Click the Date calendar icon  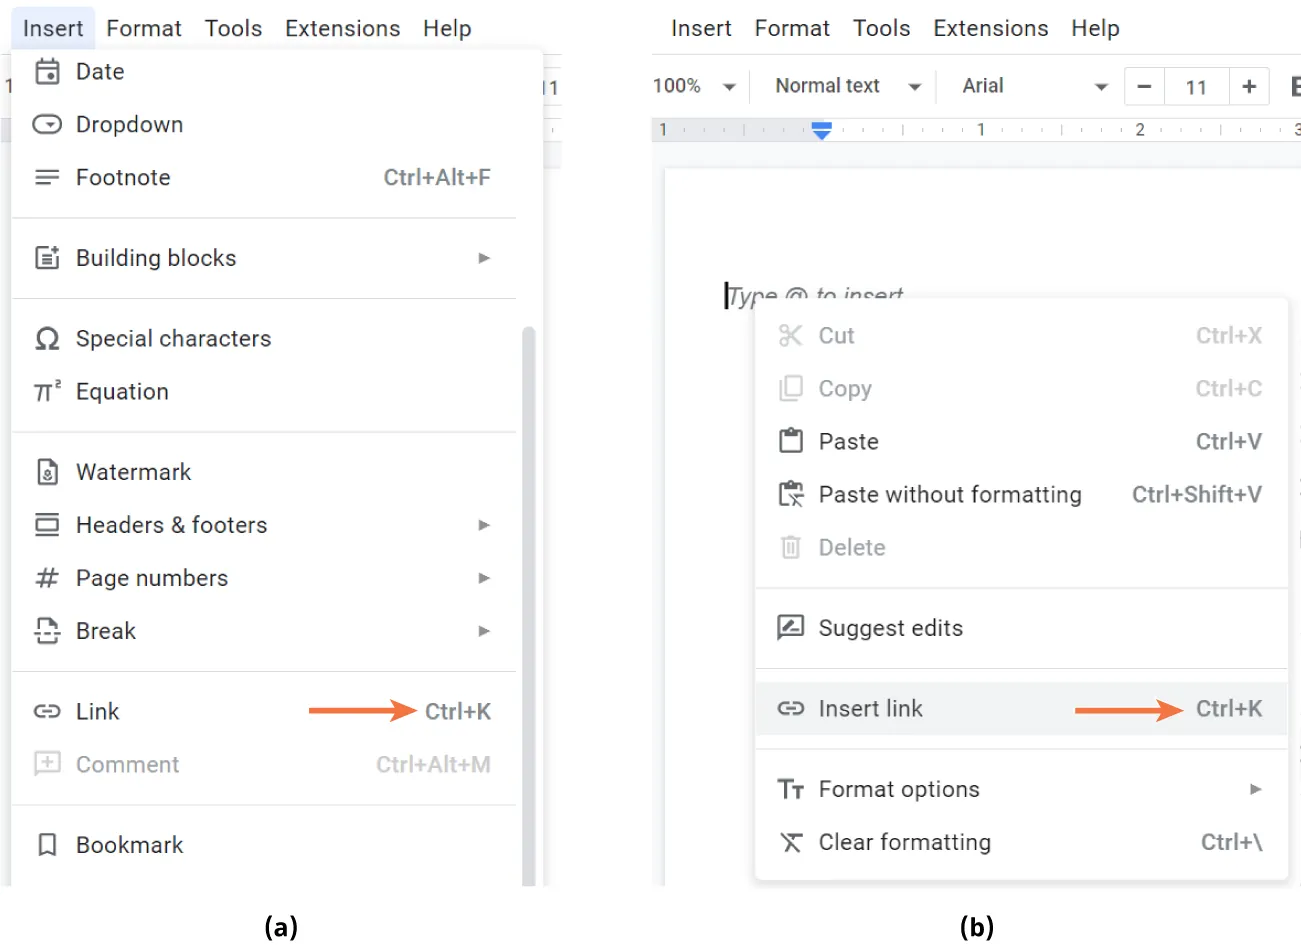point(47,71)
